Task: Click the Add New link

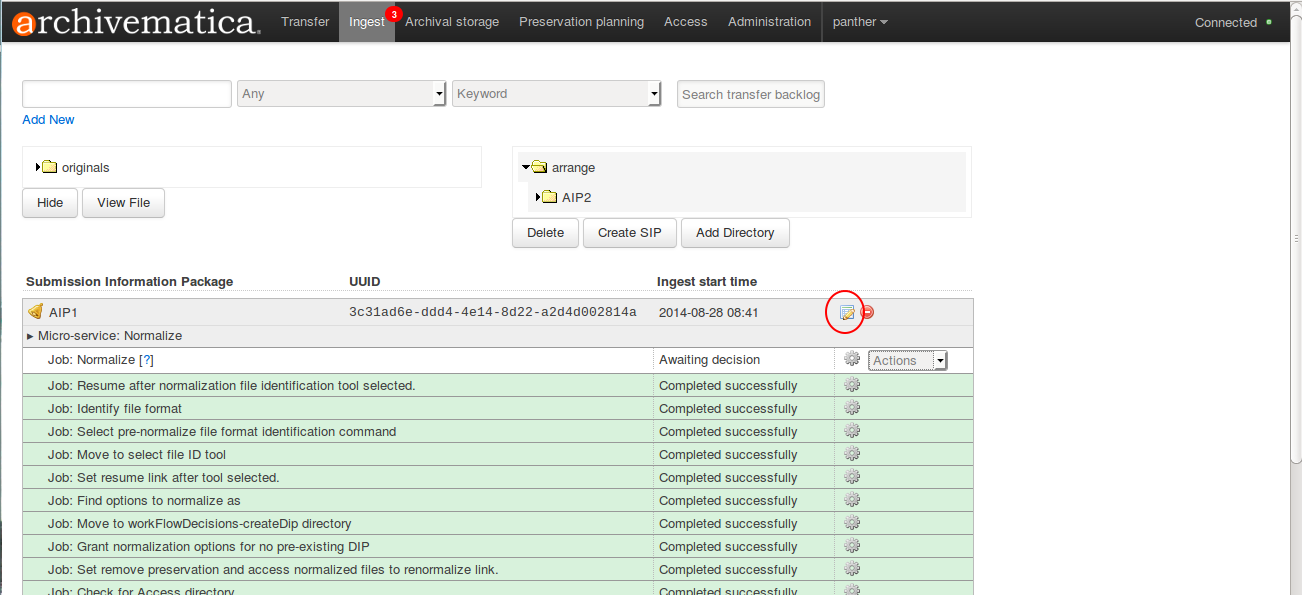Action: 48,120
